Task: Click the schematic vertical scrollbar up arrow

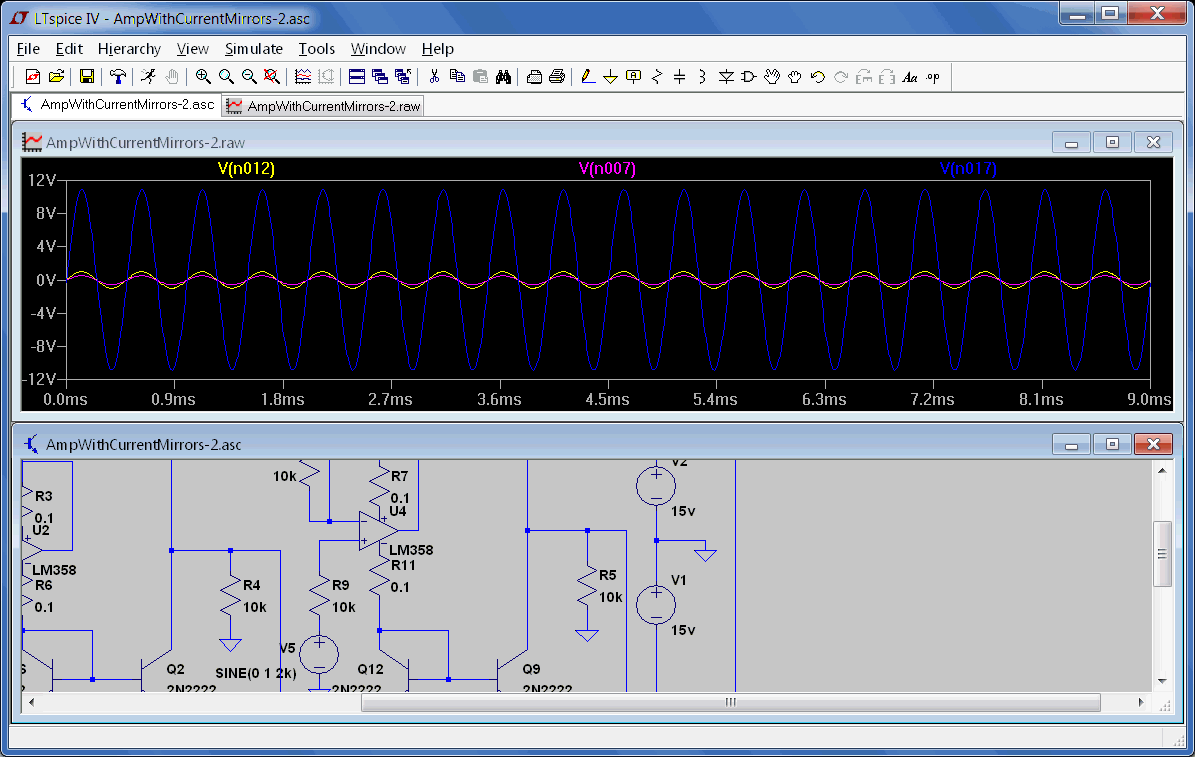Action: [1161, 470]
